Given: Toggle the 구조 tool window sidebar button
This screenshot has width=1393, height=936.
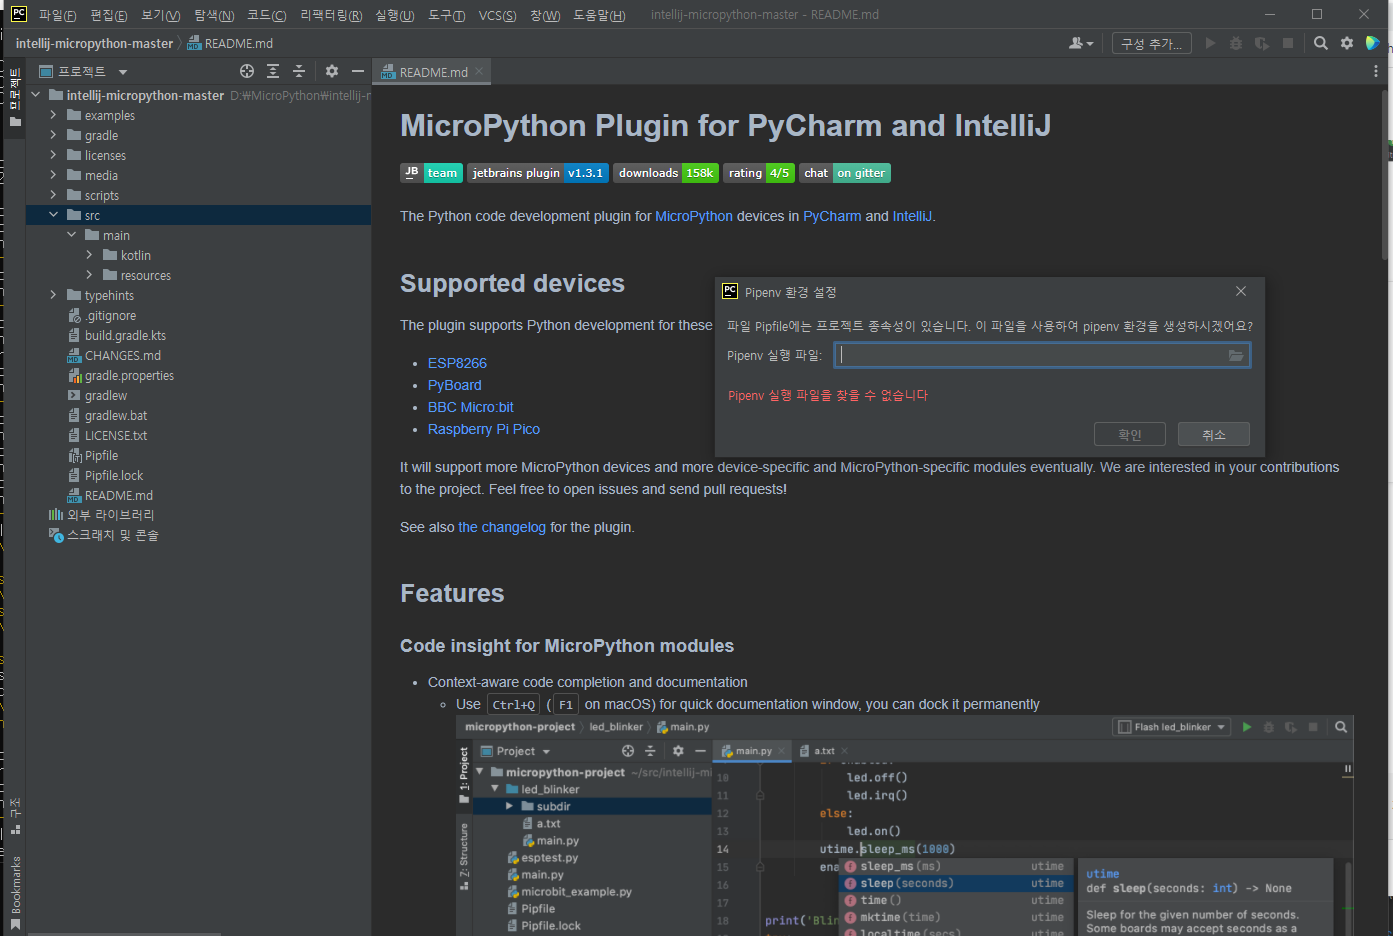Looking at the screenshot, I should click(14, 816).
